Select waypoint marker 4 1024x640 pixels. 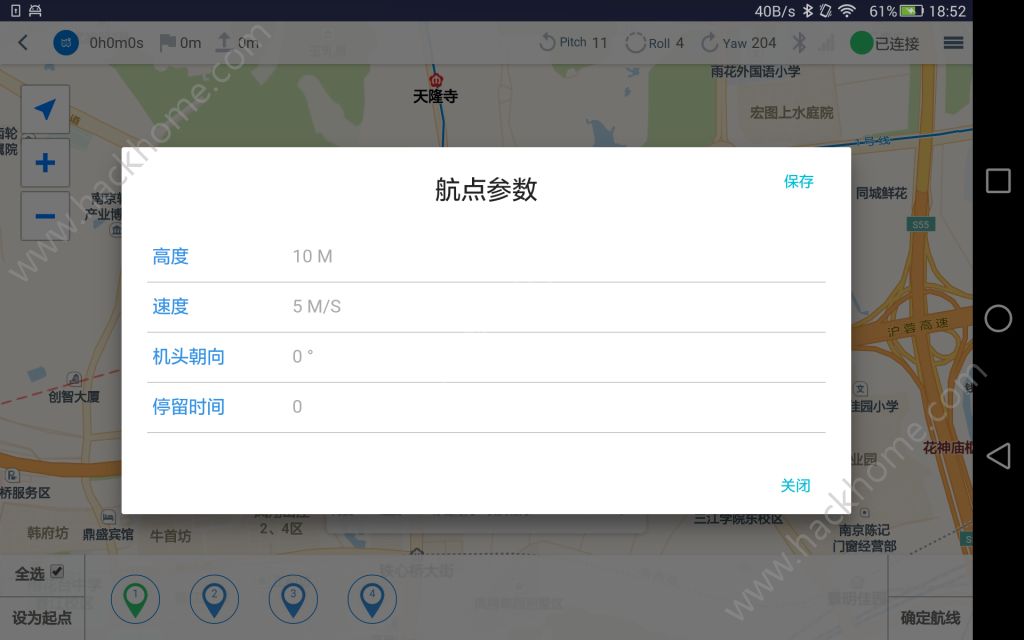click(372, 600)
